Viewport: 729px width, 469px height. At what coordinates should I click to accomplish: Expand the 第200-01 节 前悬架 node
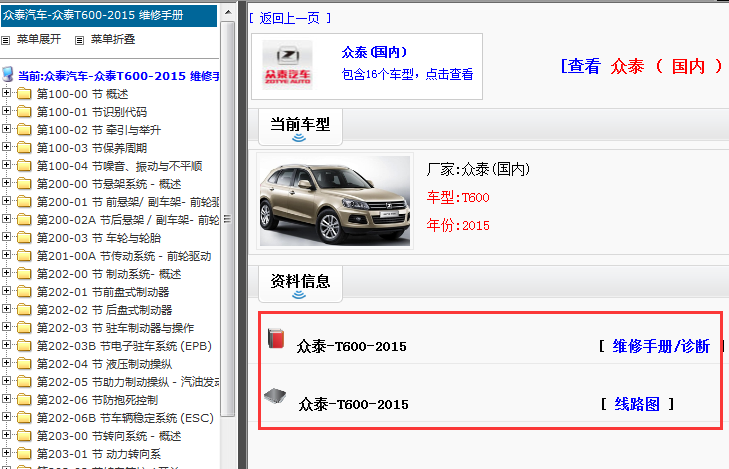(x=6, y=200)
